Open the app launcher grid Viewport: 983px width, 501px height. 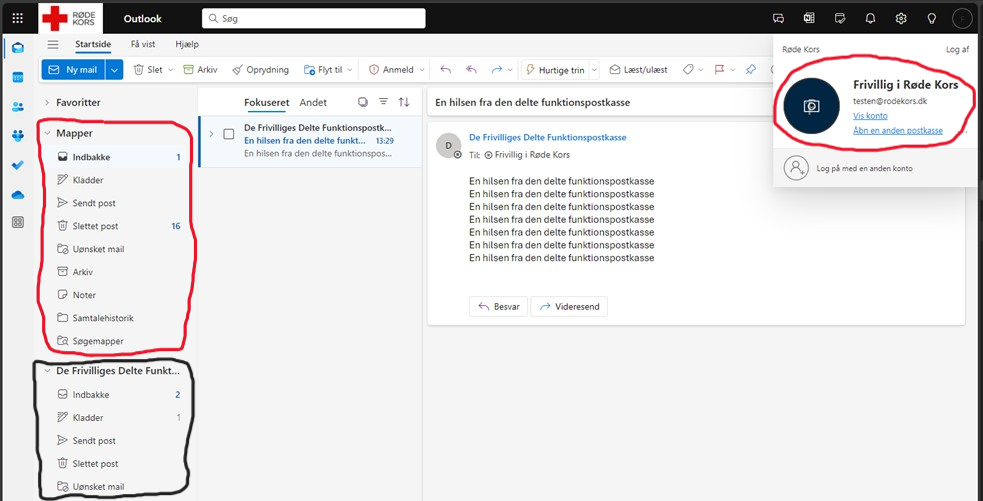click(x=18, y=19)
